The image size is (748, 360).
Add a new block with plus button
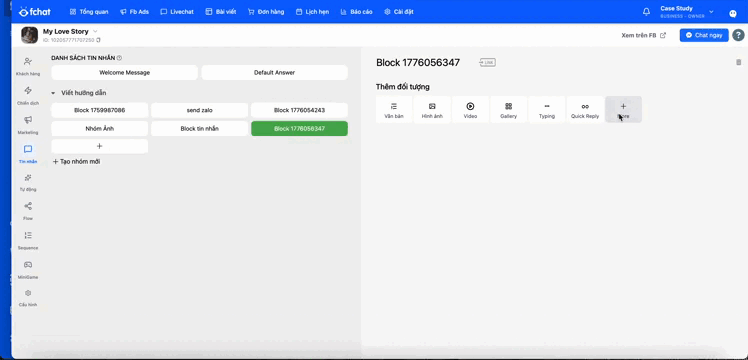100,146
